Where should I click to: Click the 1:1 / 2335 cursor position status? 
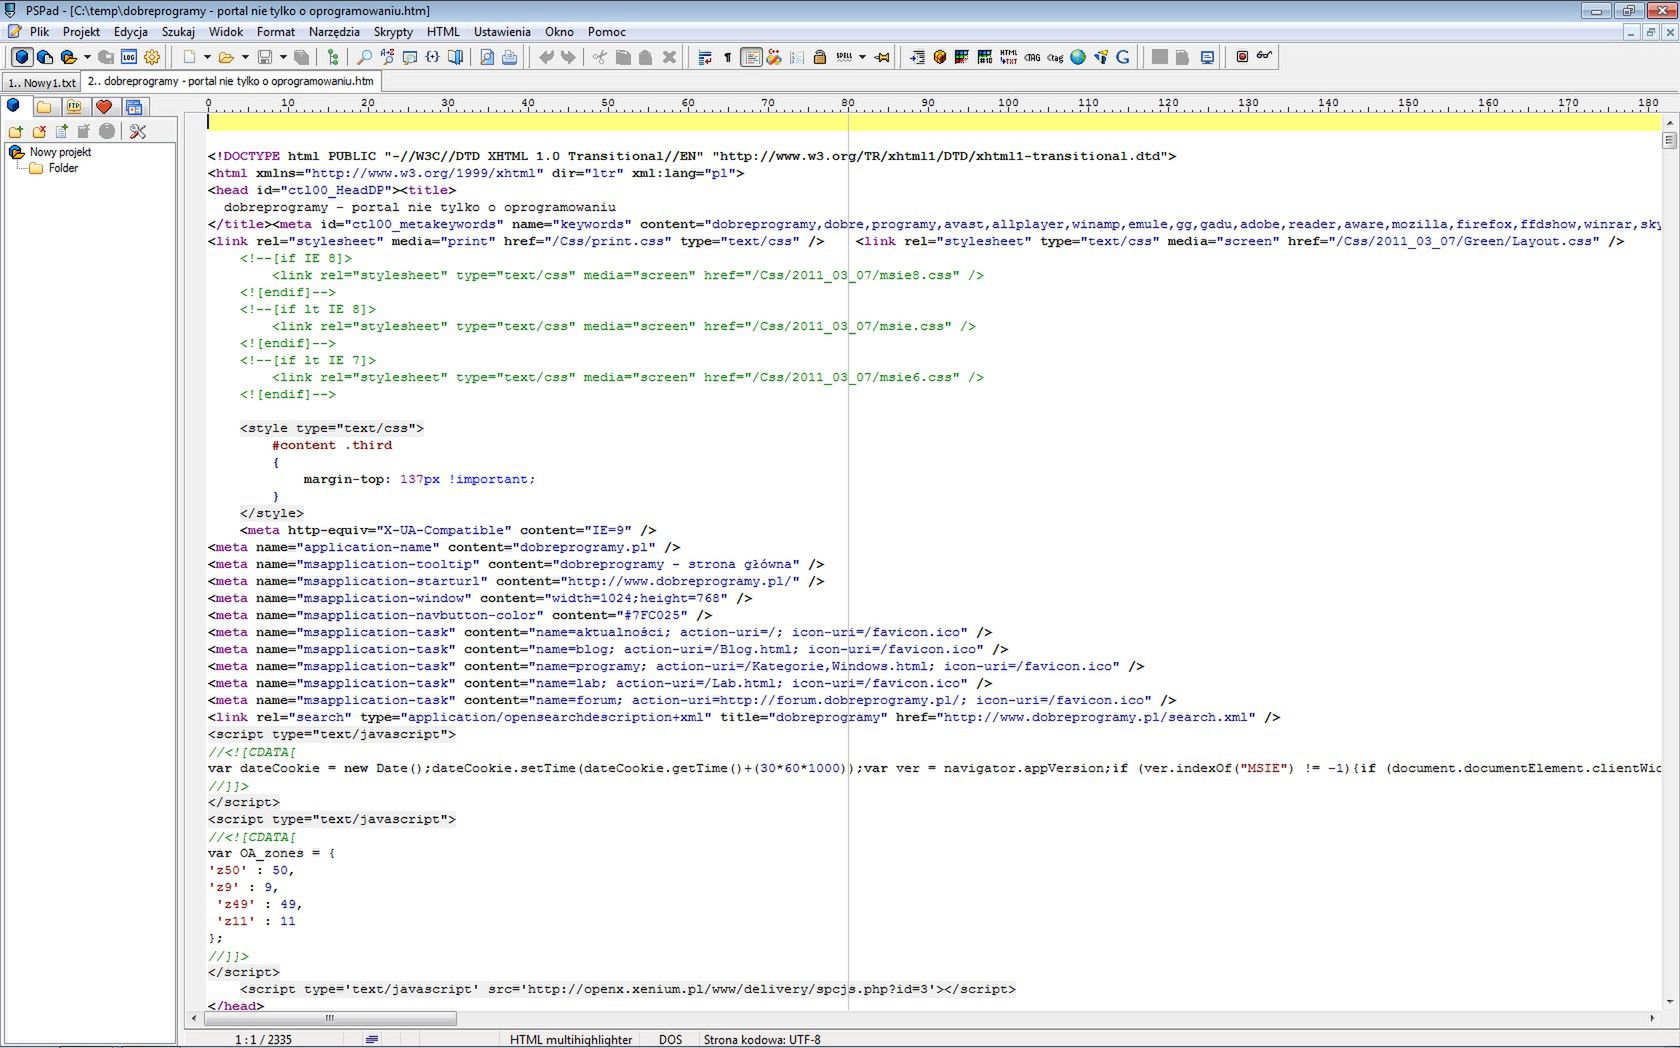click(x=263, y=1040)
